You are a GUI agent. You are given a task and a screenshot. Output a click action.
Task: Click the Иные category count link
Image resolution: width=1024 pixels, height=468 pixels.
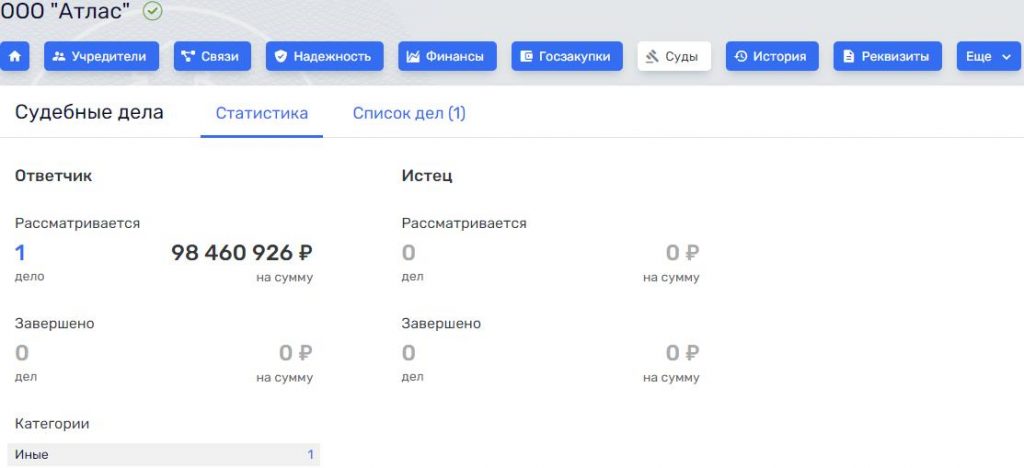[310, 455]
